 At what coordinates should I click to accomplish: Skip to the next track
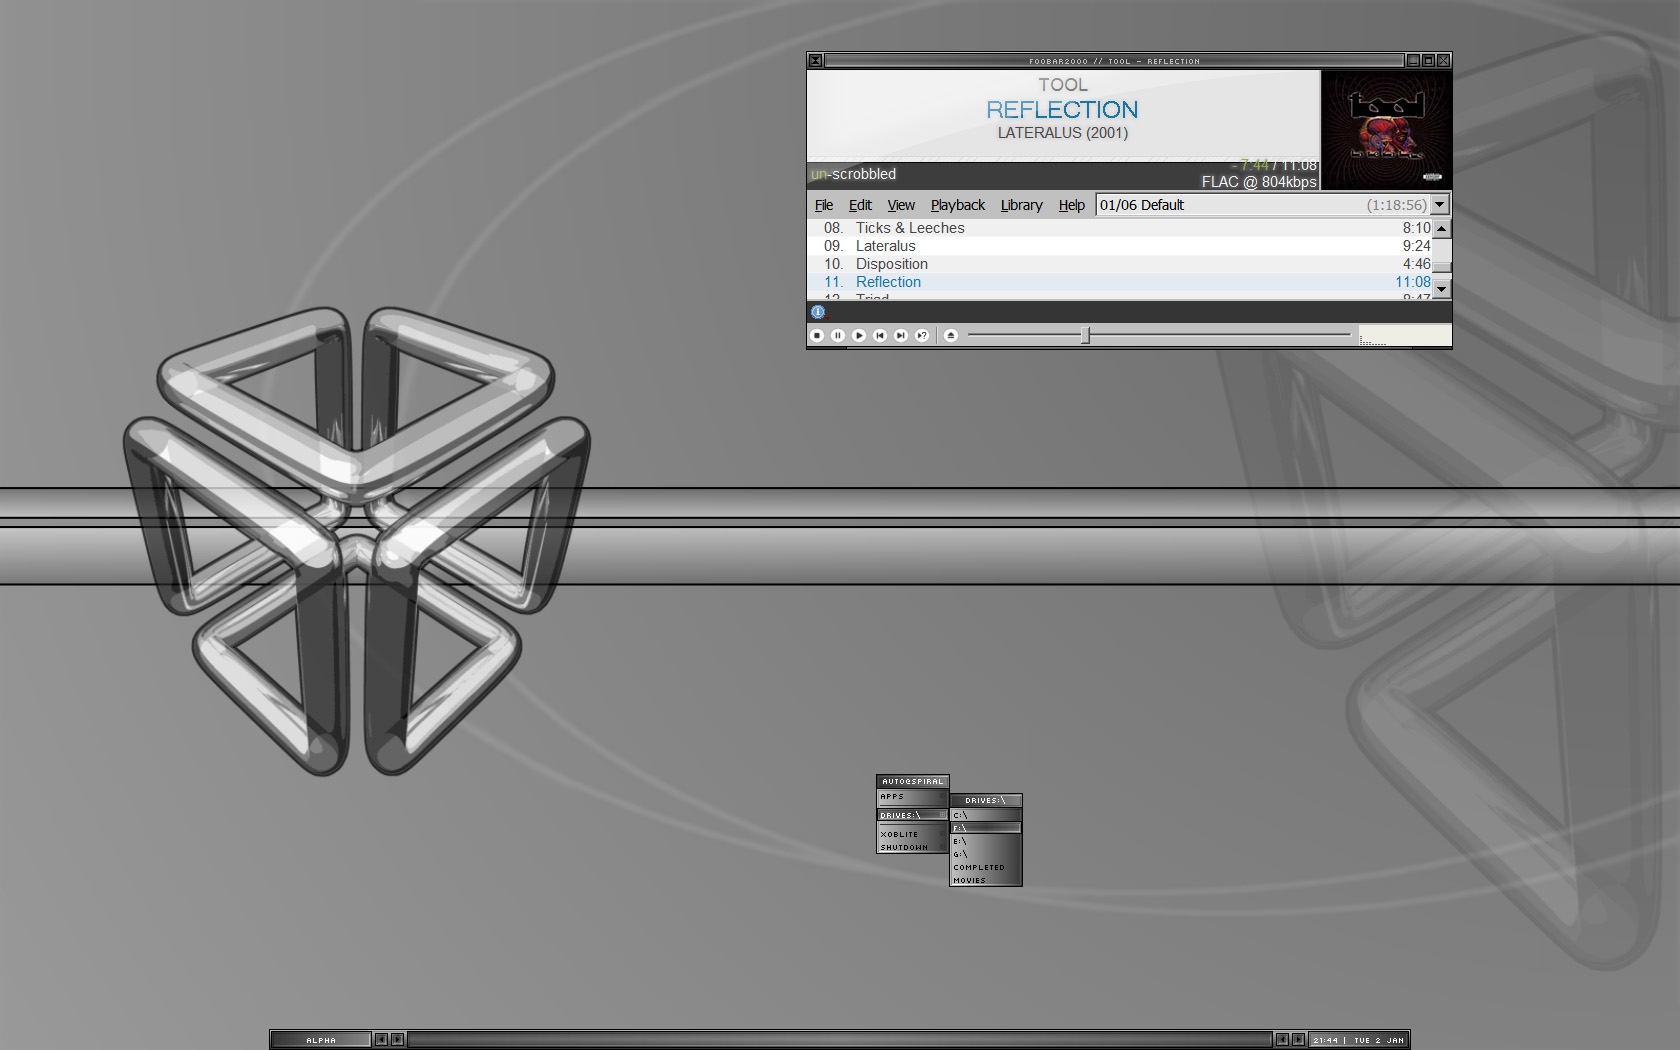(x=901, y=336)
